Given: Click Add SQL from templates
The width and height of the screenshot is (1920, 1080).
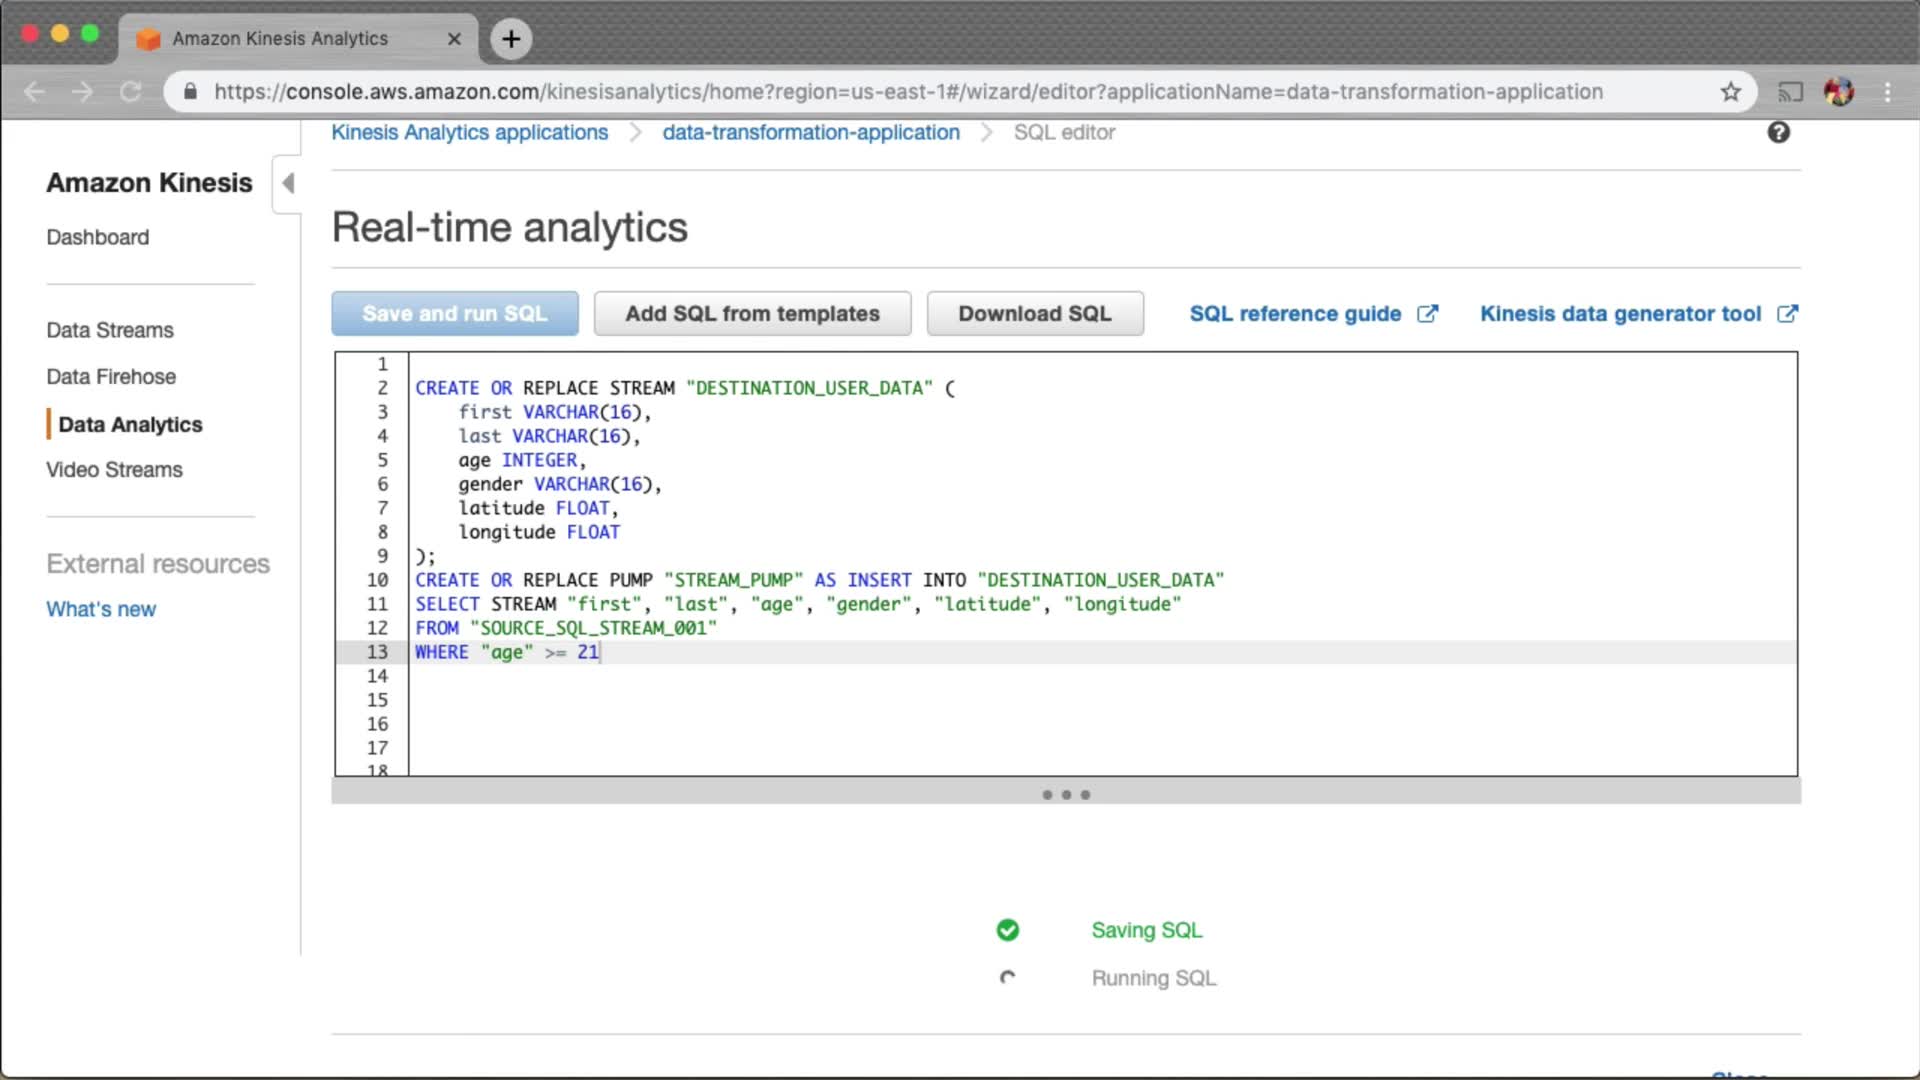Looking at the screenshot, I should [752, 314].
